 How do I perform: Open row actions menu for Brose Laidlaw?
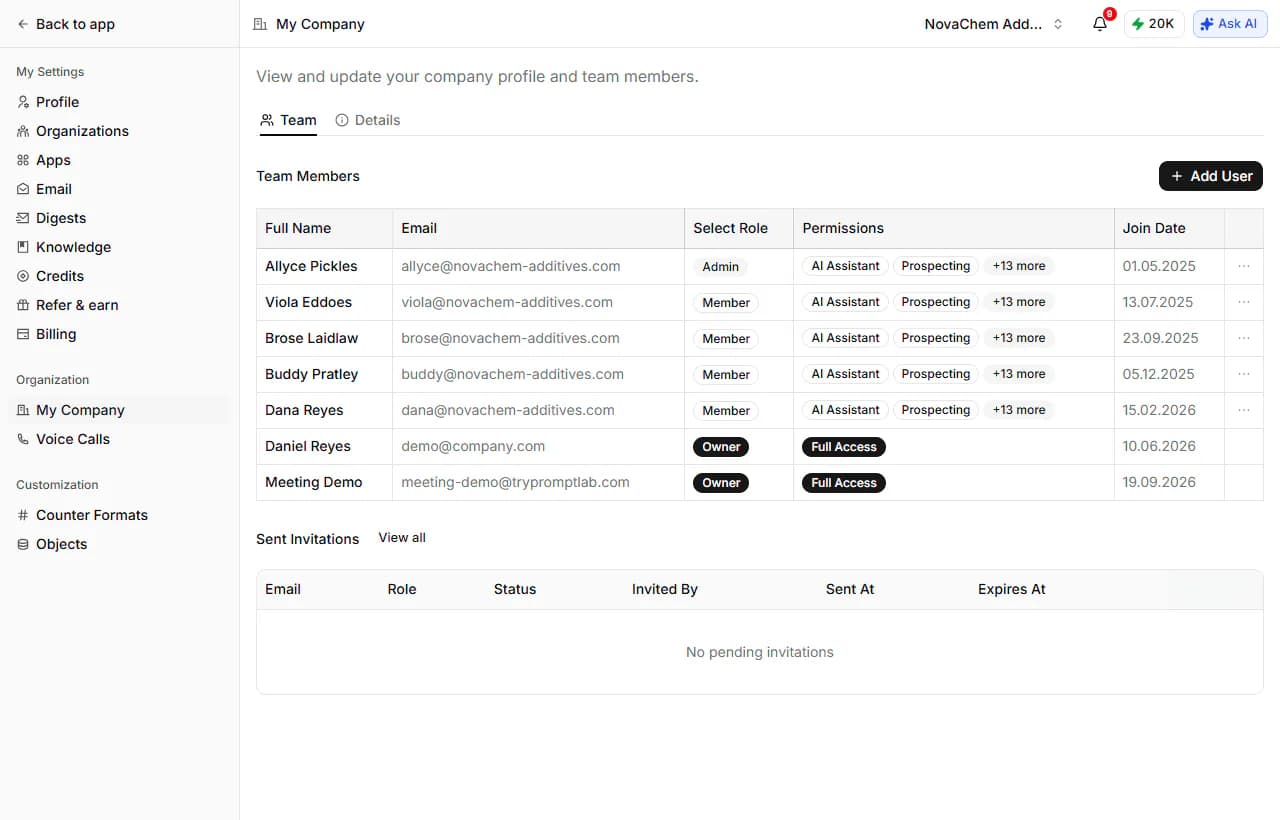tap(1244, 338)
